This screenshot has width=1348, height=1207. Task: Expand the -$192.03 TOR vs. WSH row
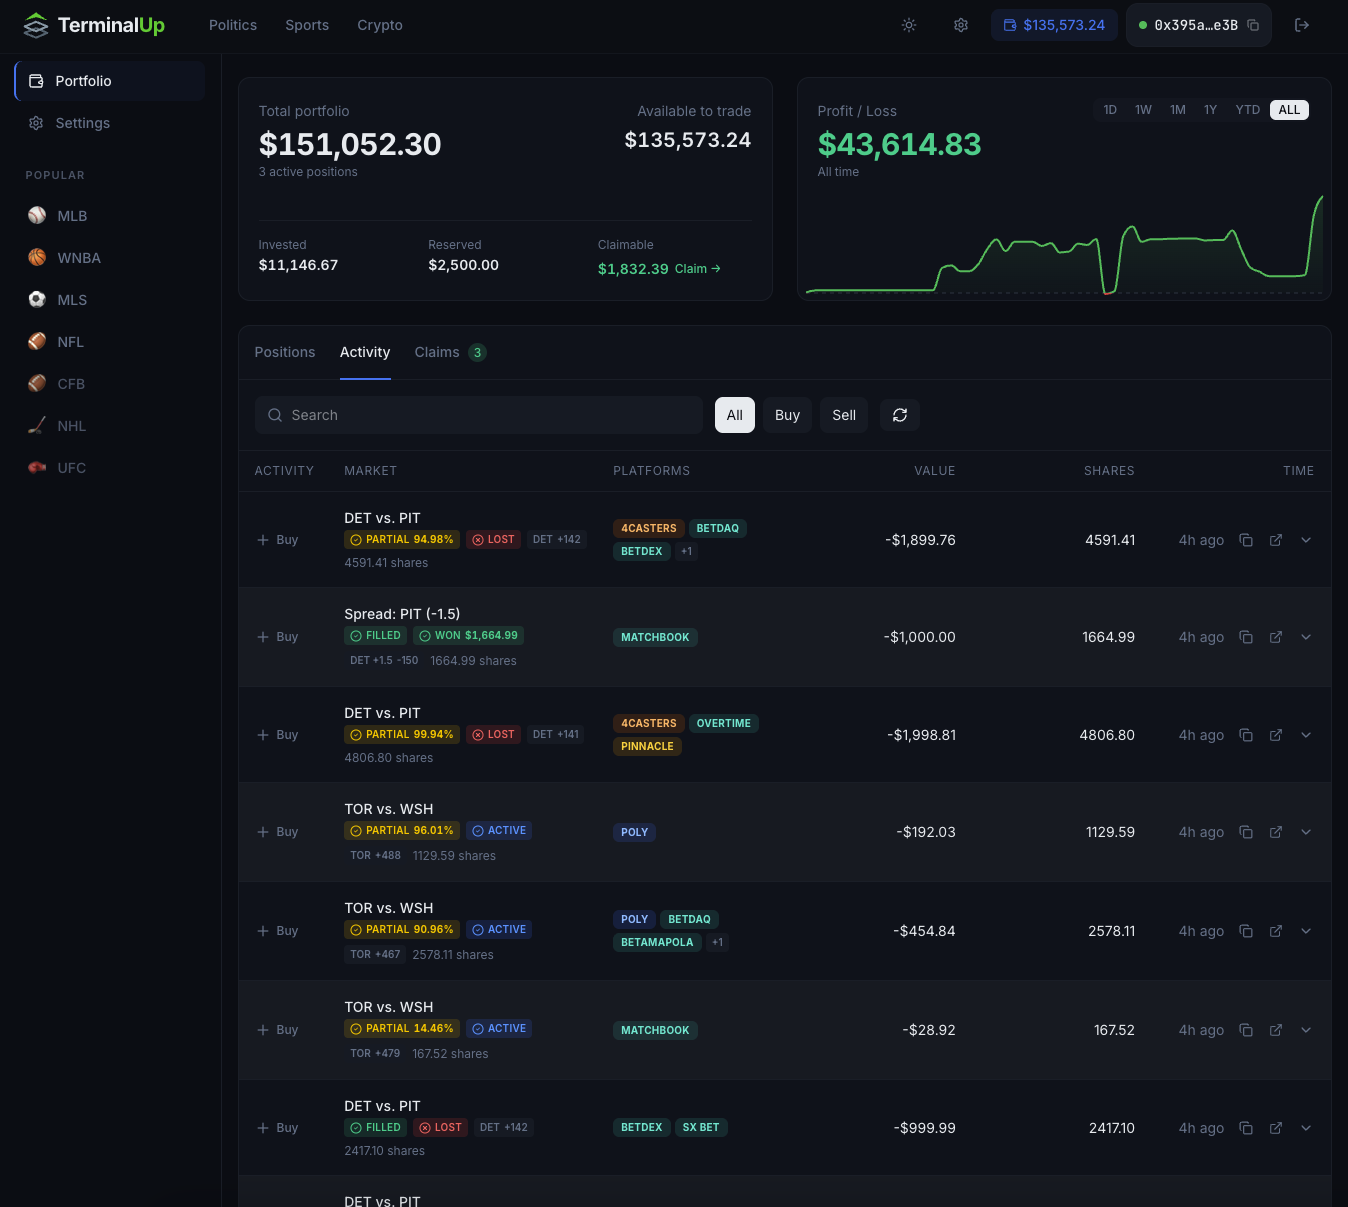point(1306,832)
